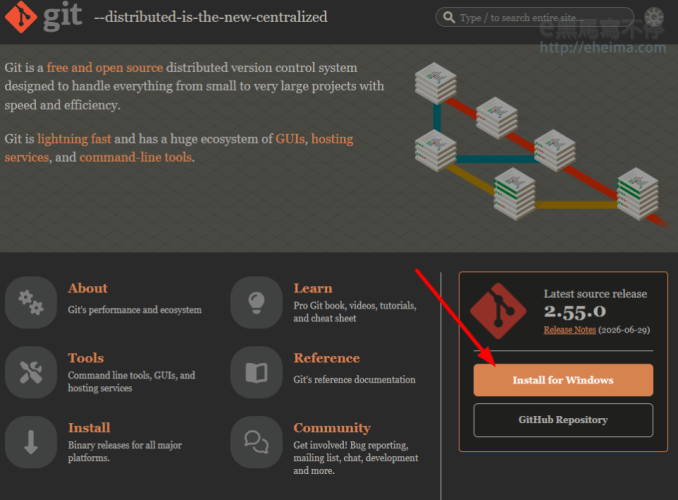Click 'Pro Git book, videos, tutorials' description

(x=355, y=312)
